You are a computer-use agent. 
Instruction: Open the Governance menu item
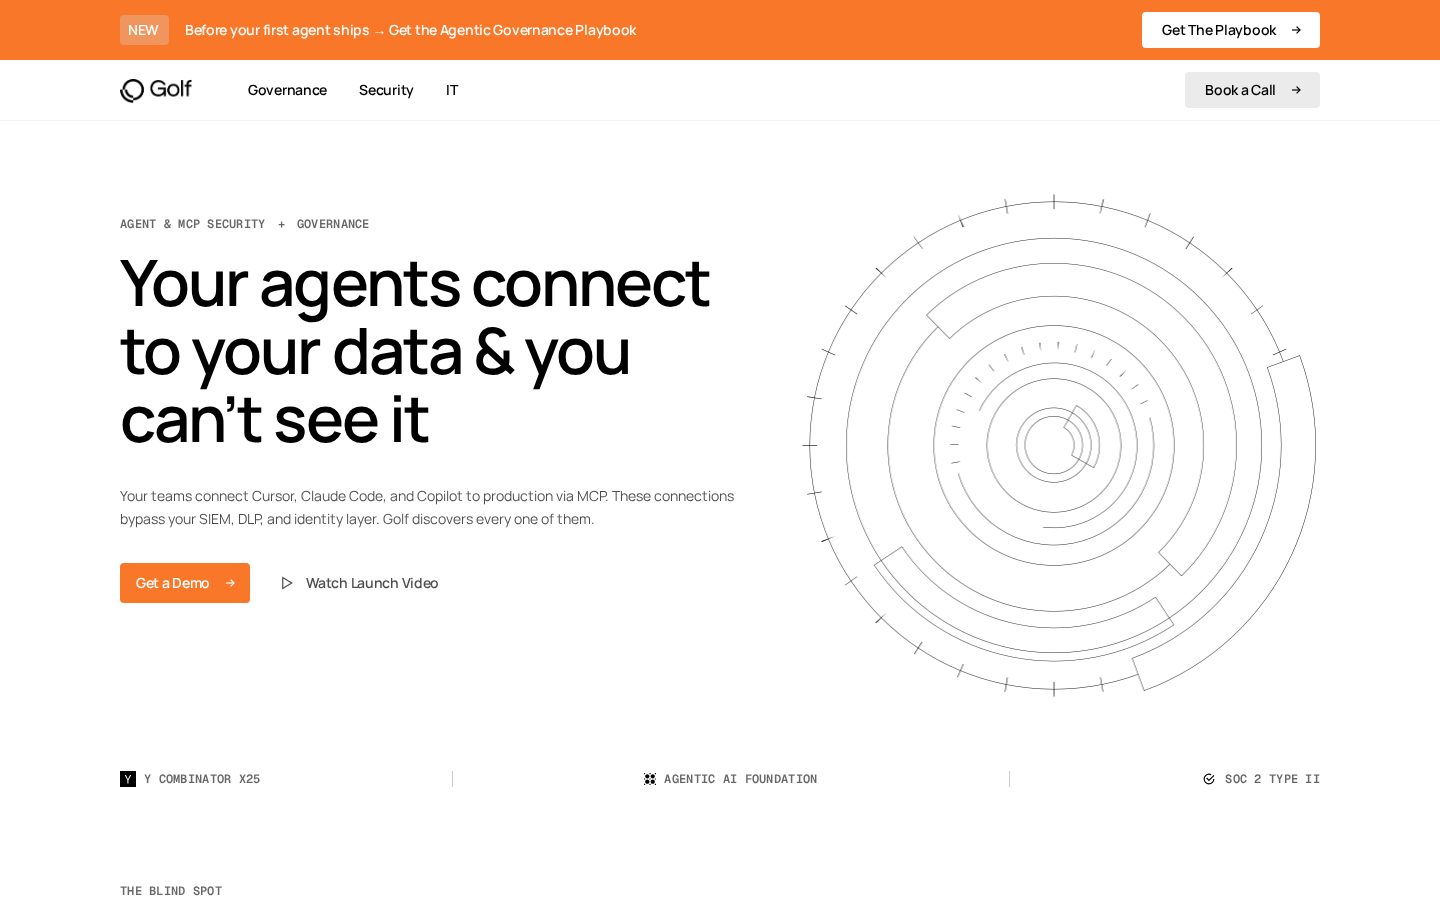[287, 90]
